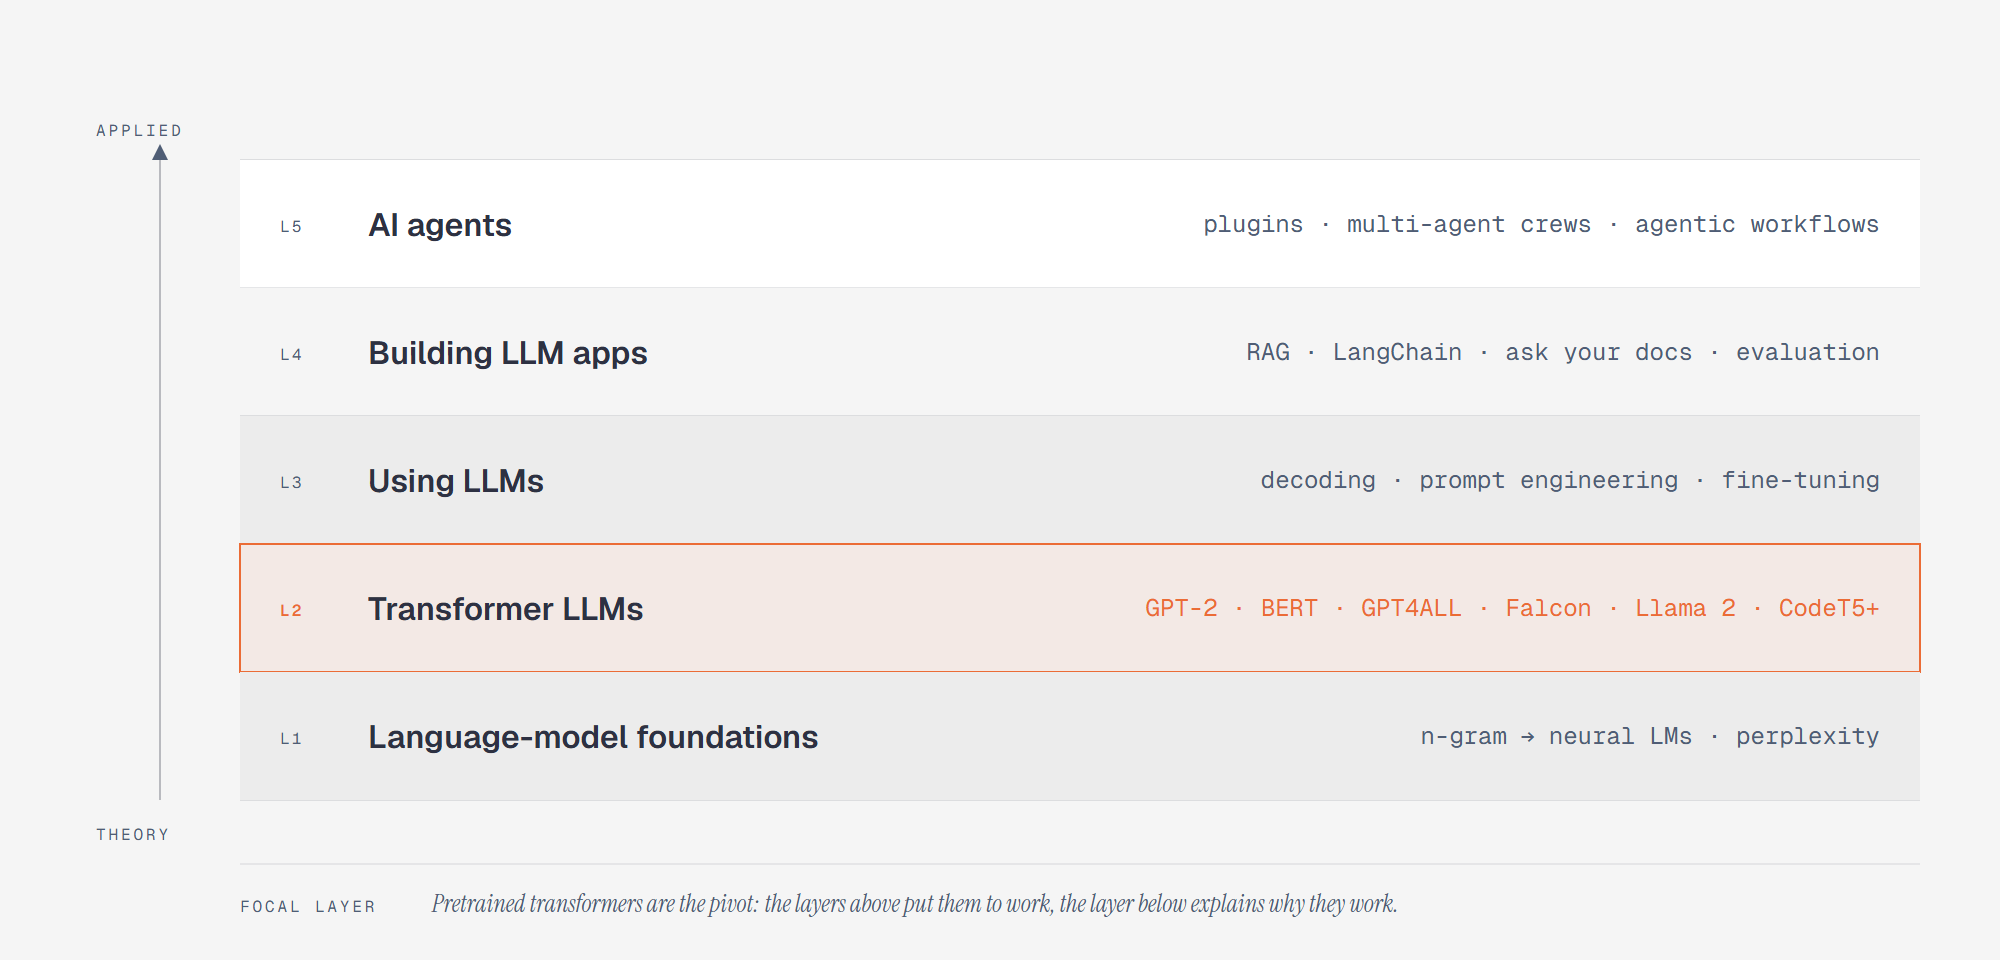Select the 'Language-model foundations' heading
The width and height of the screenshot is (2000, 960).
click(x=593, y=737)
